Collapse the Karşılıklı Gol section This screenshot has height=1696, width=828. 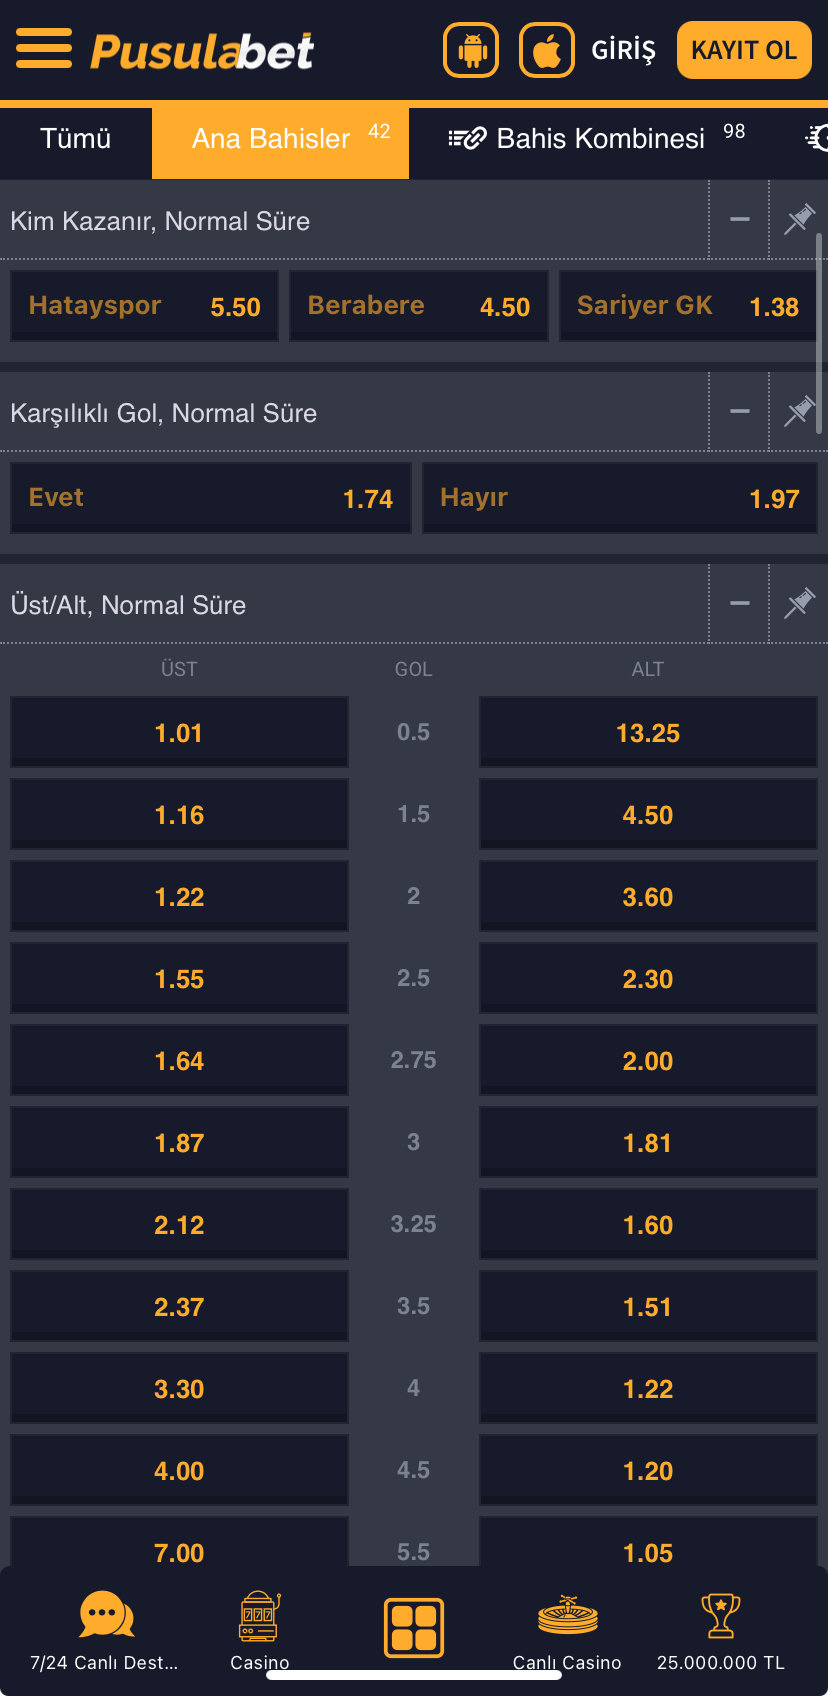738,410
